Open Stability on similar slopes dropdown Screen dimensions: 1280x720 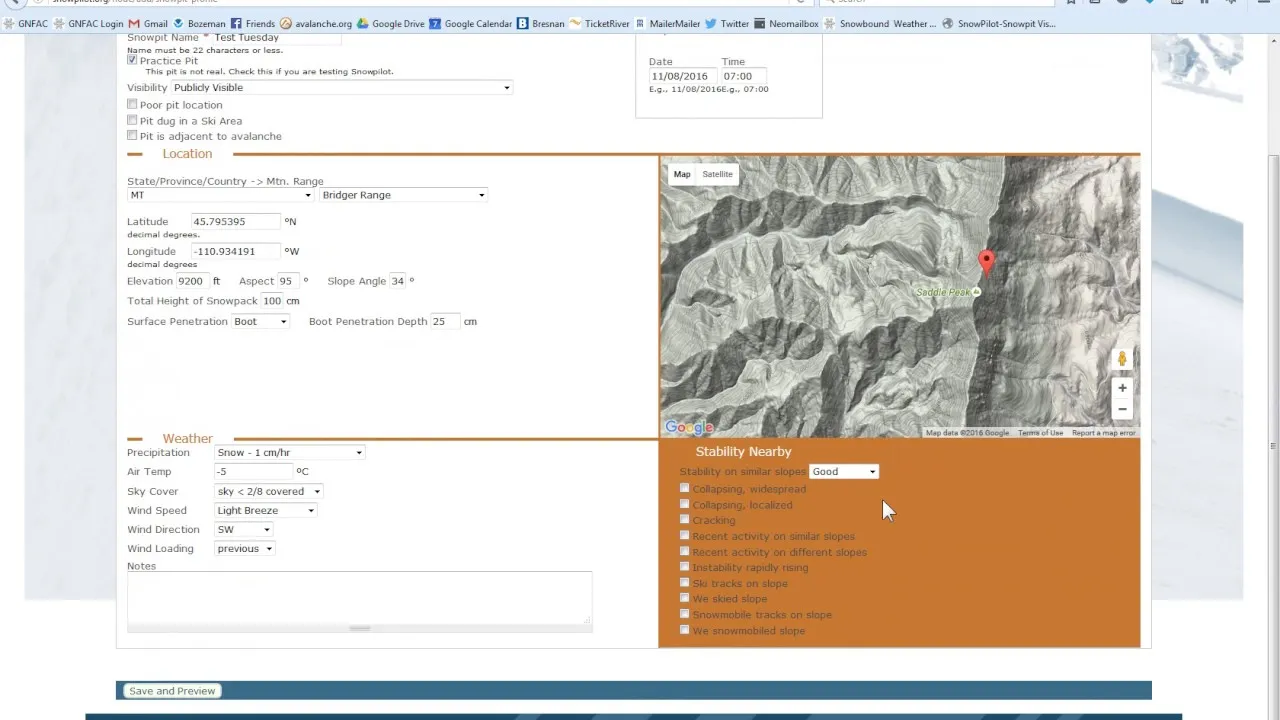844,472
